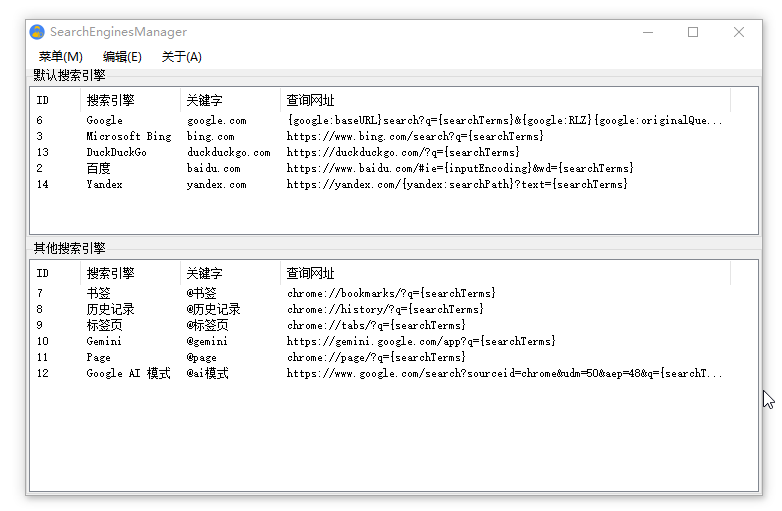This screenshot has height=511, width=782.
Task: Click 搜索引擎 header in default engines table
Action: click(x=130, y=100)
